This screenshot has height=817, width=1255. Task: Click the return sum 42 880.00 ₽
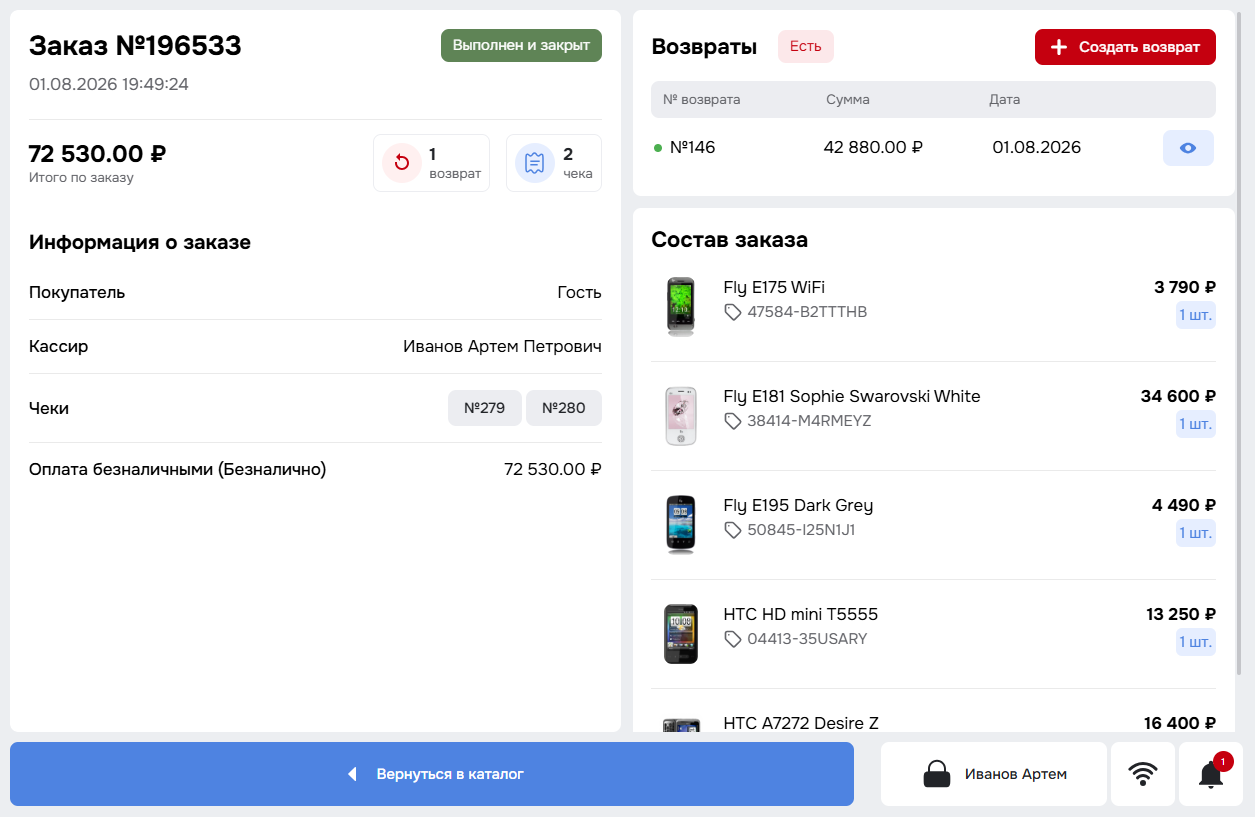873,148
